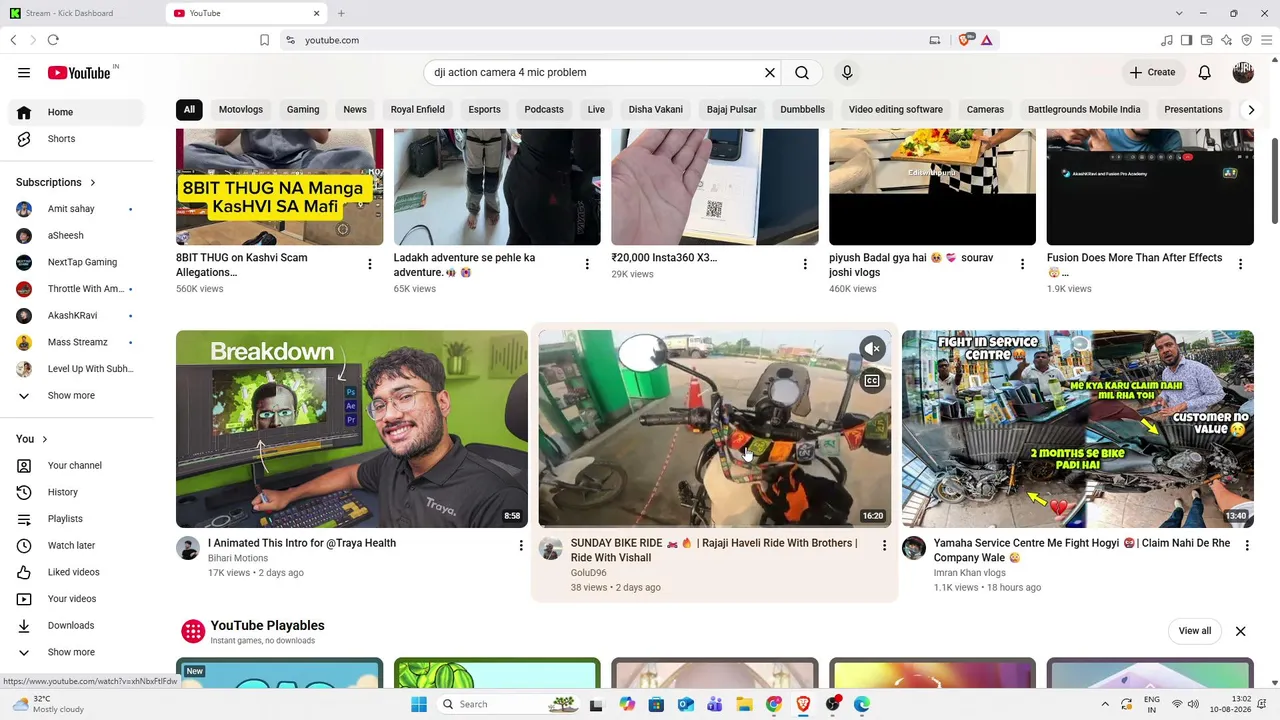Screen dimensions: 1280x720
Task: Open the Windows Start menu
Action: tap(419, 704)
